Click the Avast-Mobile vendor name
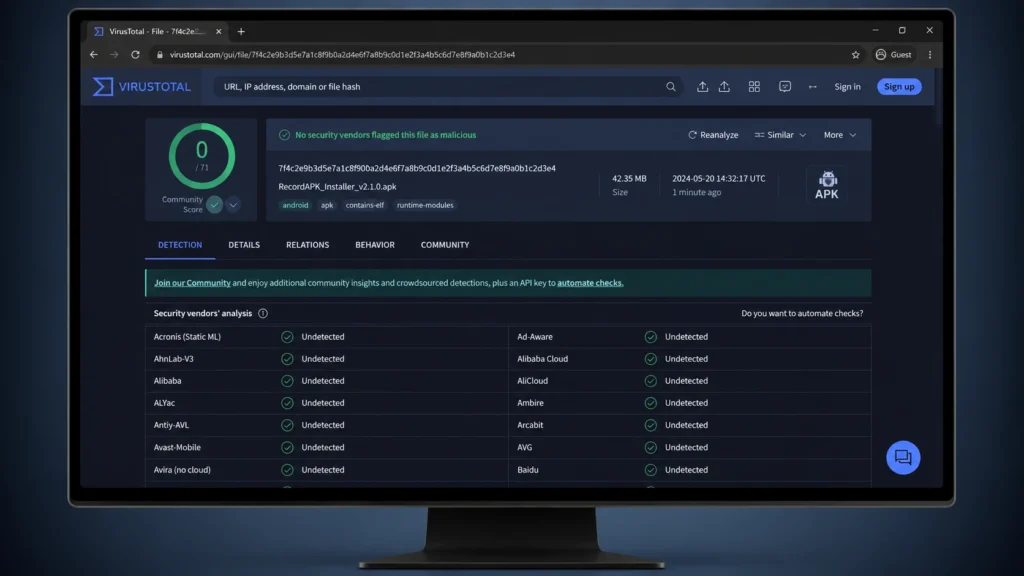Screen dimensions: 1024x576 [x=177, y=447]
